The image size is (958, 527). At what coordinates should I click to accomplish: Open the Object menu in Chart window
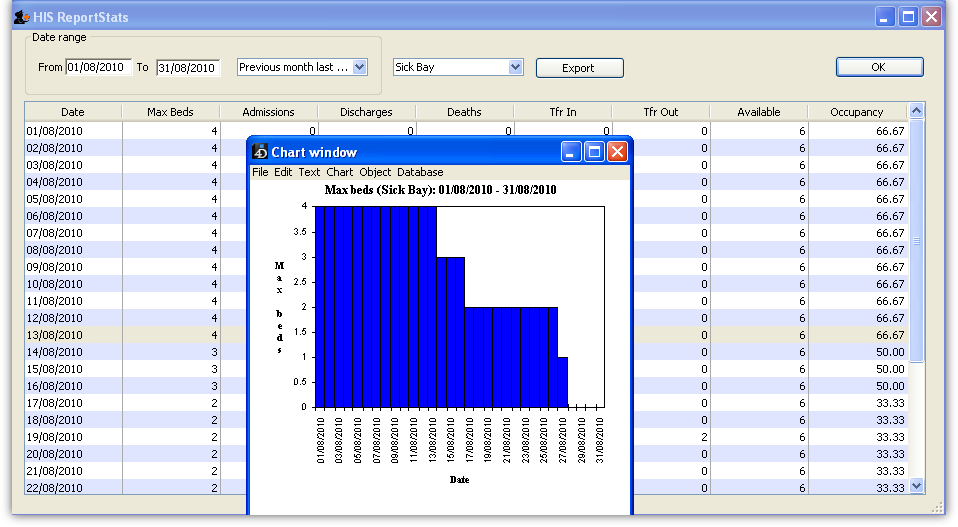tap(375, 172)
